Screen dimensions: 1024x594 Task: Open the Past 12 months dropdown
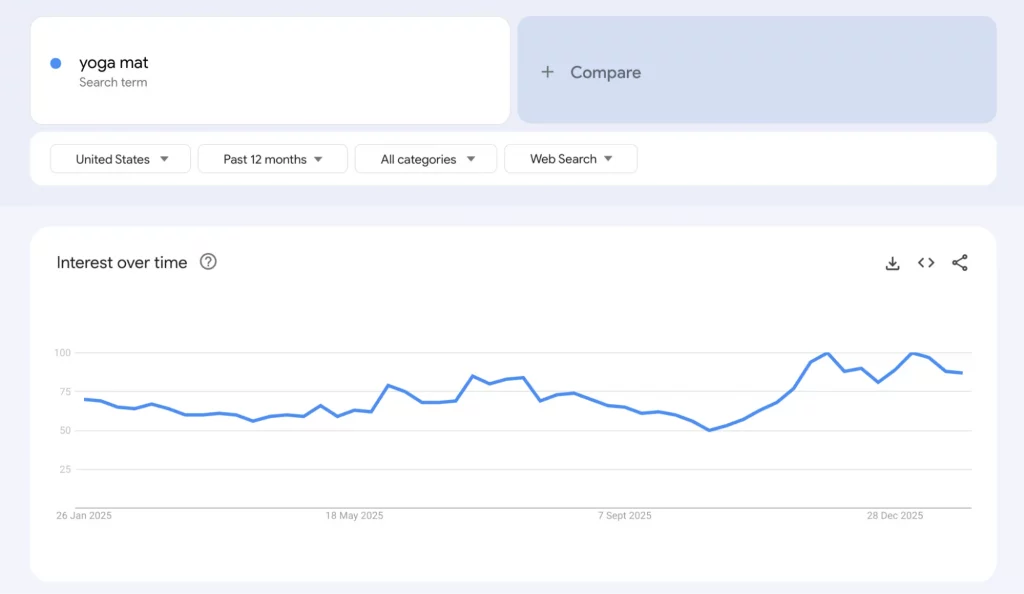pyautogui.click(x=272, y=159)
